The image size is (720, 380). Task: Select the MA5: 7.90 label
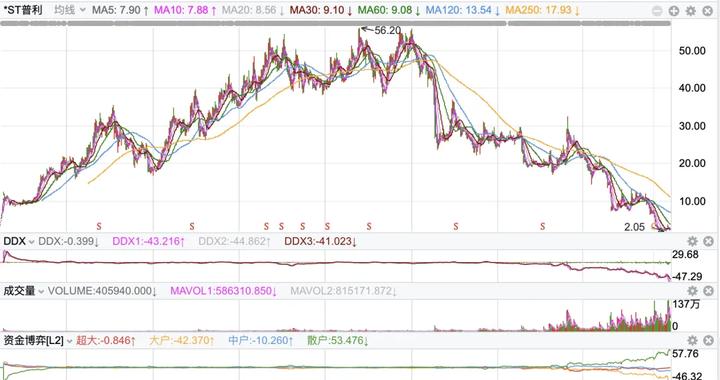pyautogui.click(x=120, y=10)
